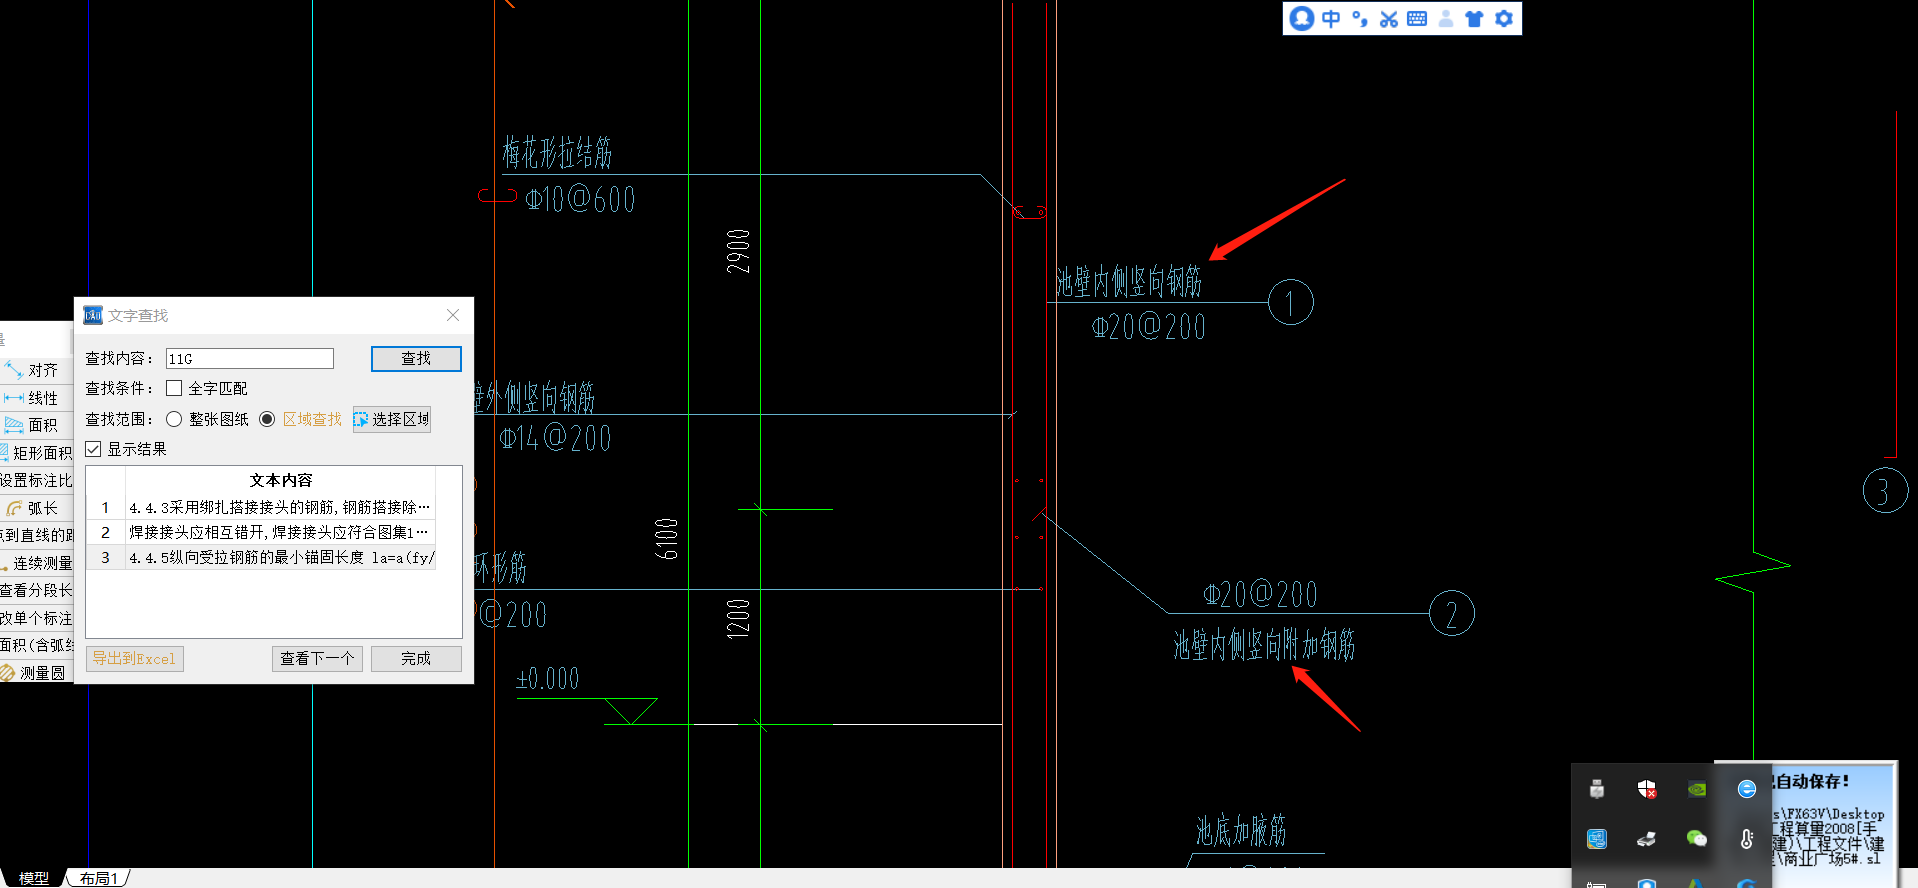1918x888 pixels.
Task: Select the 连续测量 continuous measure tool
Action: 36,563
